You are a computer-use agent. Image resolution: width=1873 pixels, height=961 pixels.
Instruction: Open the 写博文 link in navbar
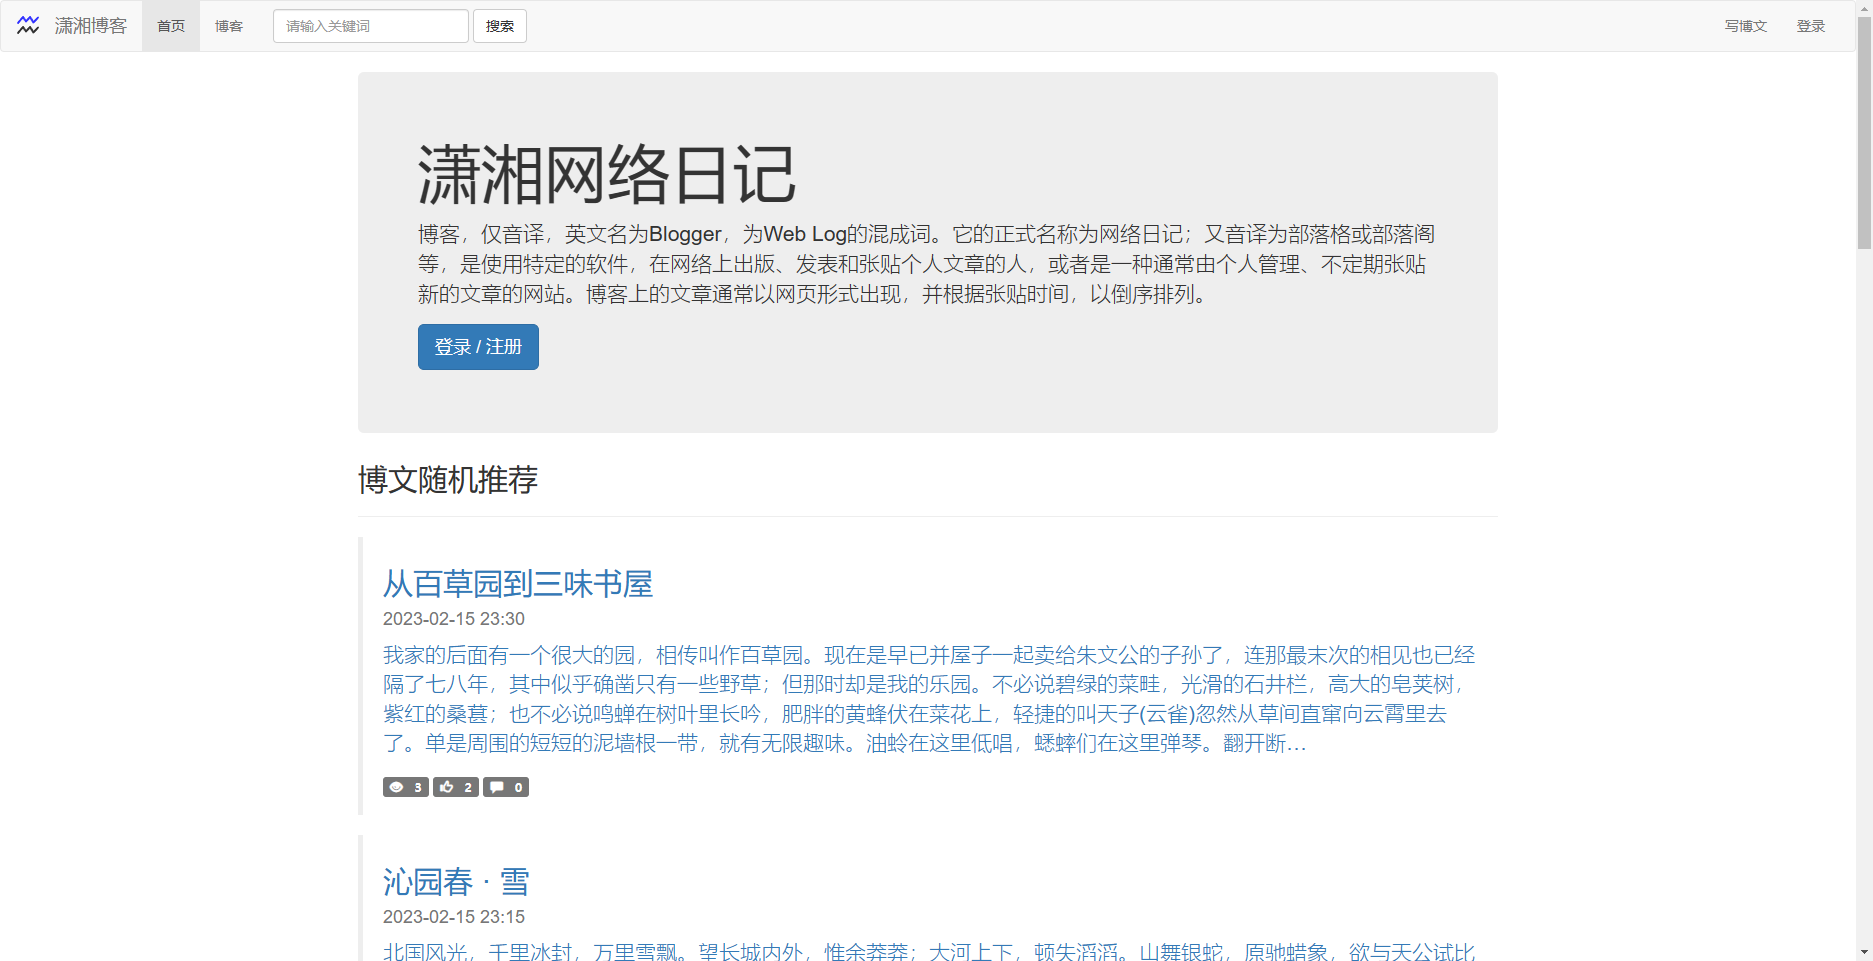(1745, 26)
